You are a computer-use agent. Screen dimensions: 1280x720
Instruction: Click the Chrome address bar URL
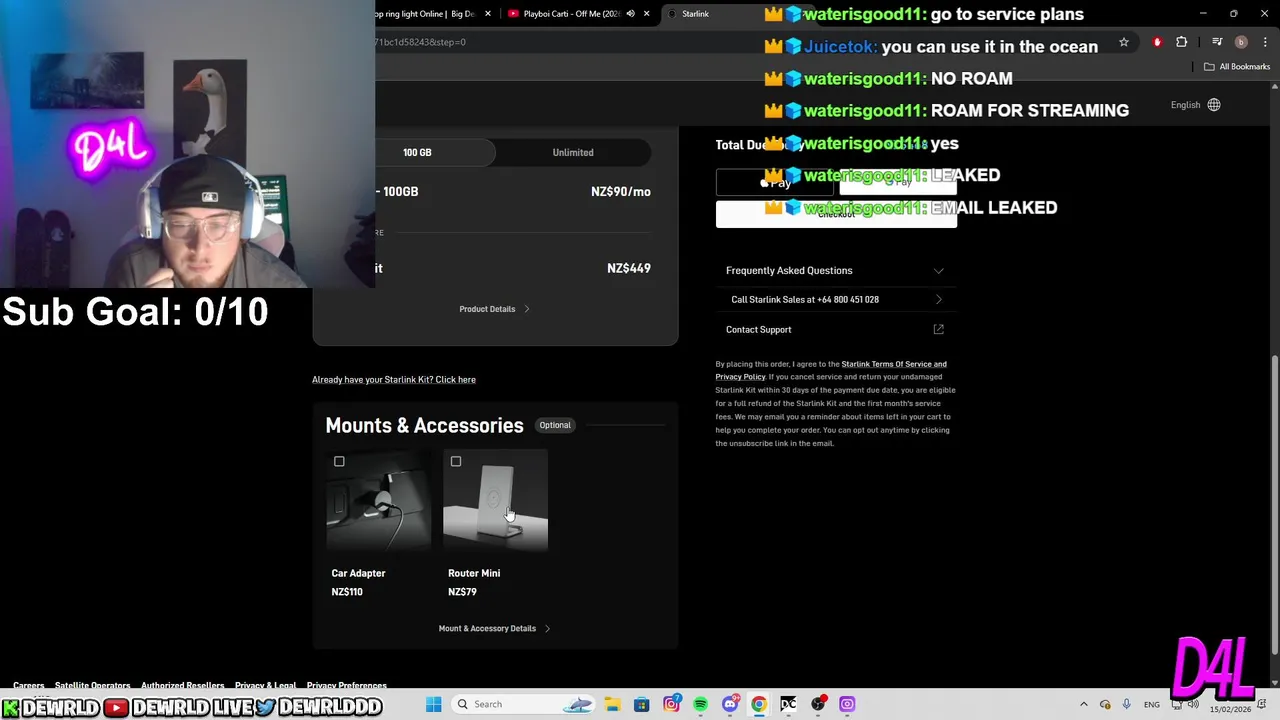point(420,42)
